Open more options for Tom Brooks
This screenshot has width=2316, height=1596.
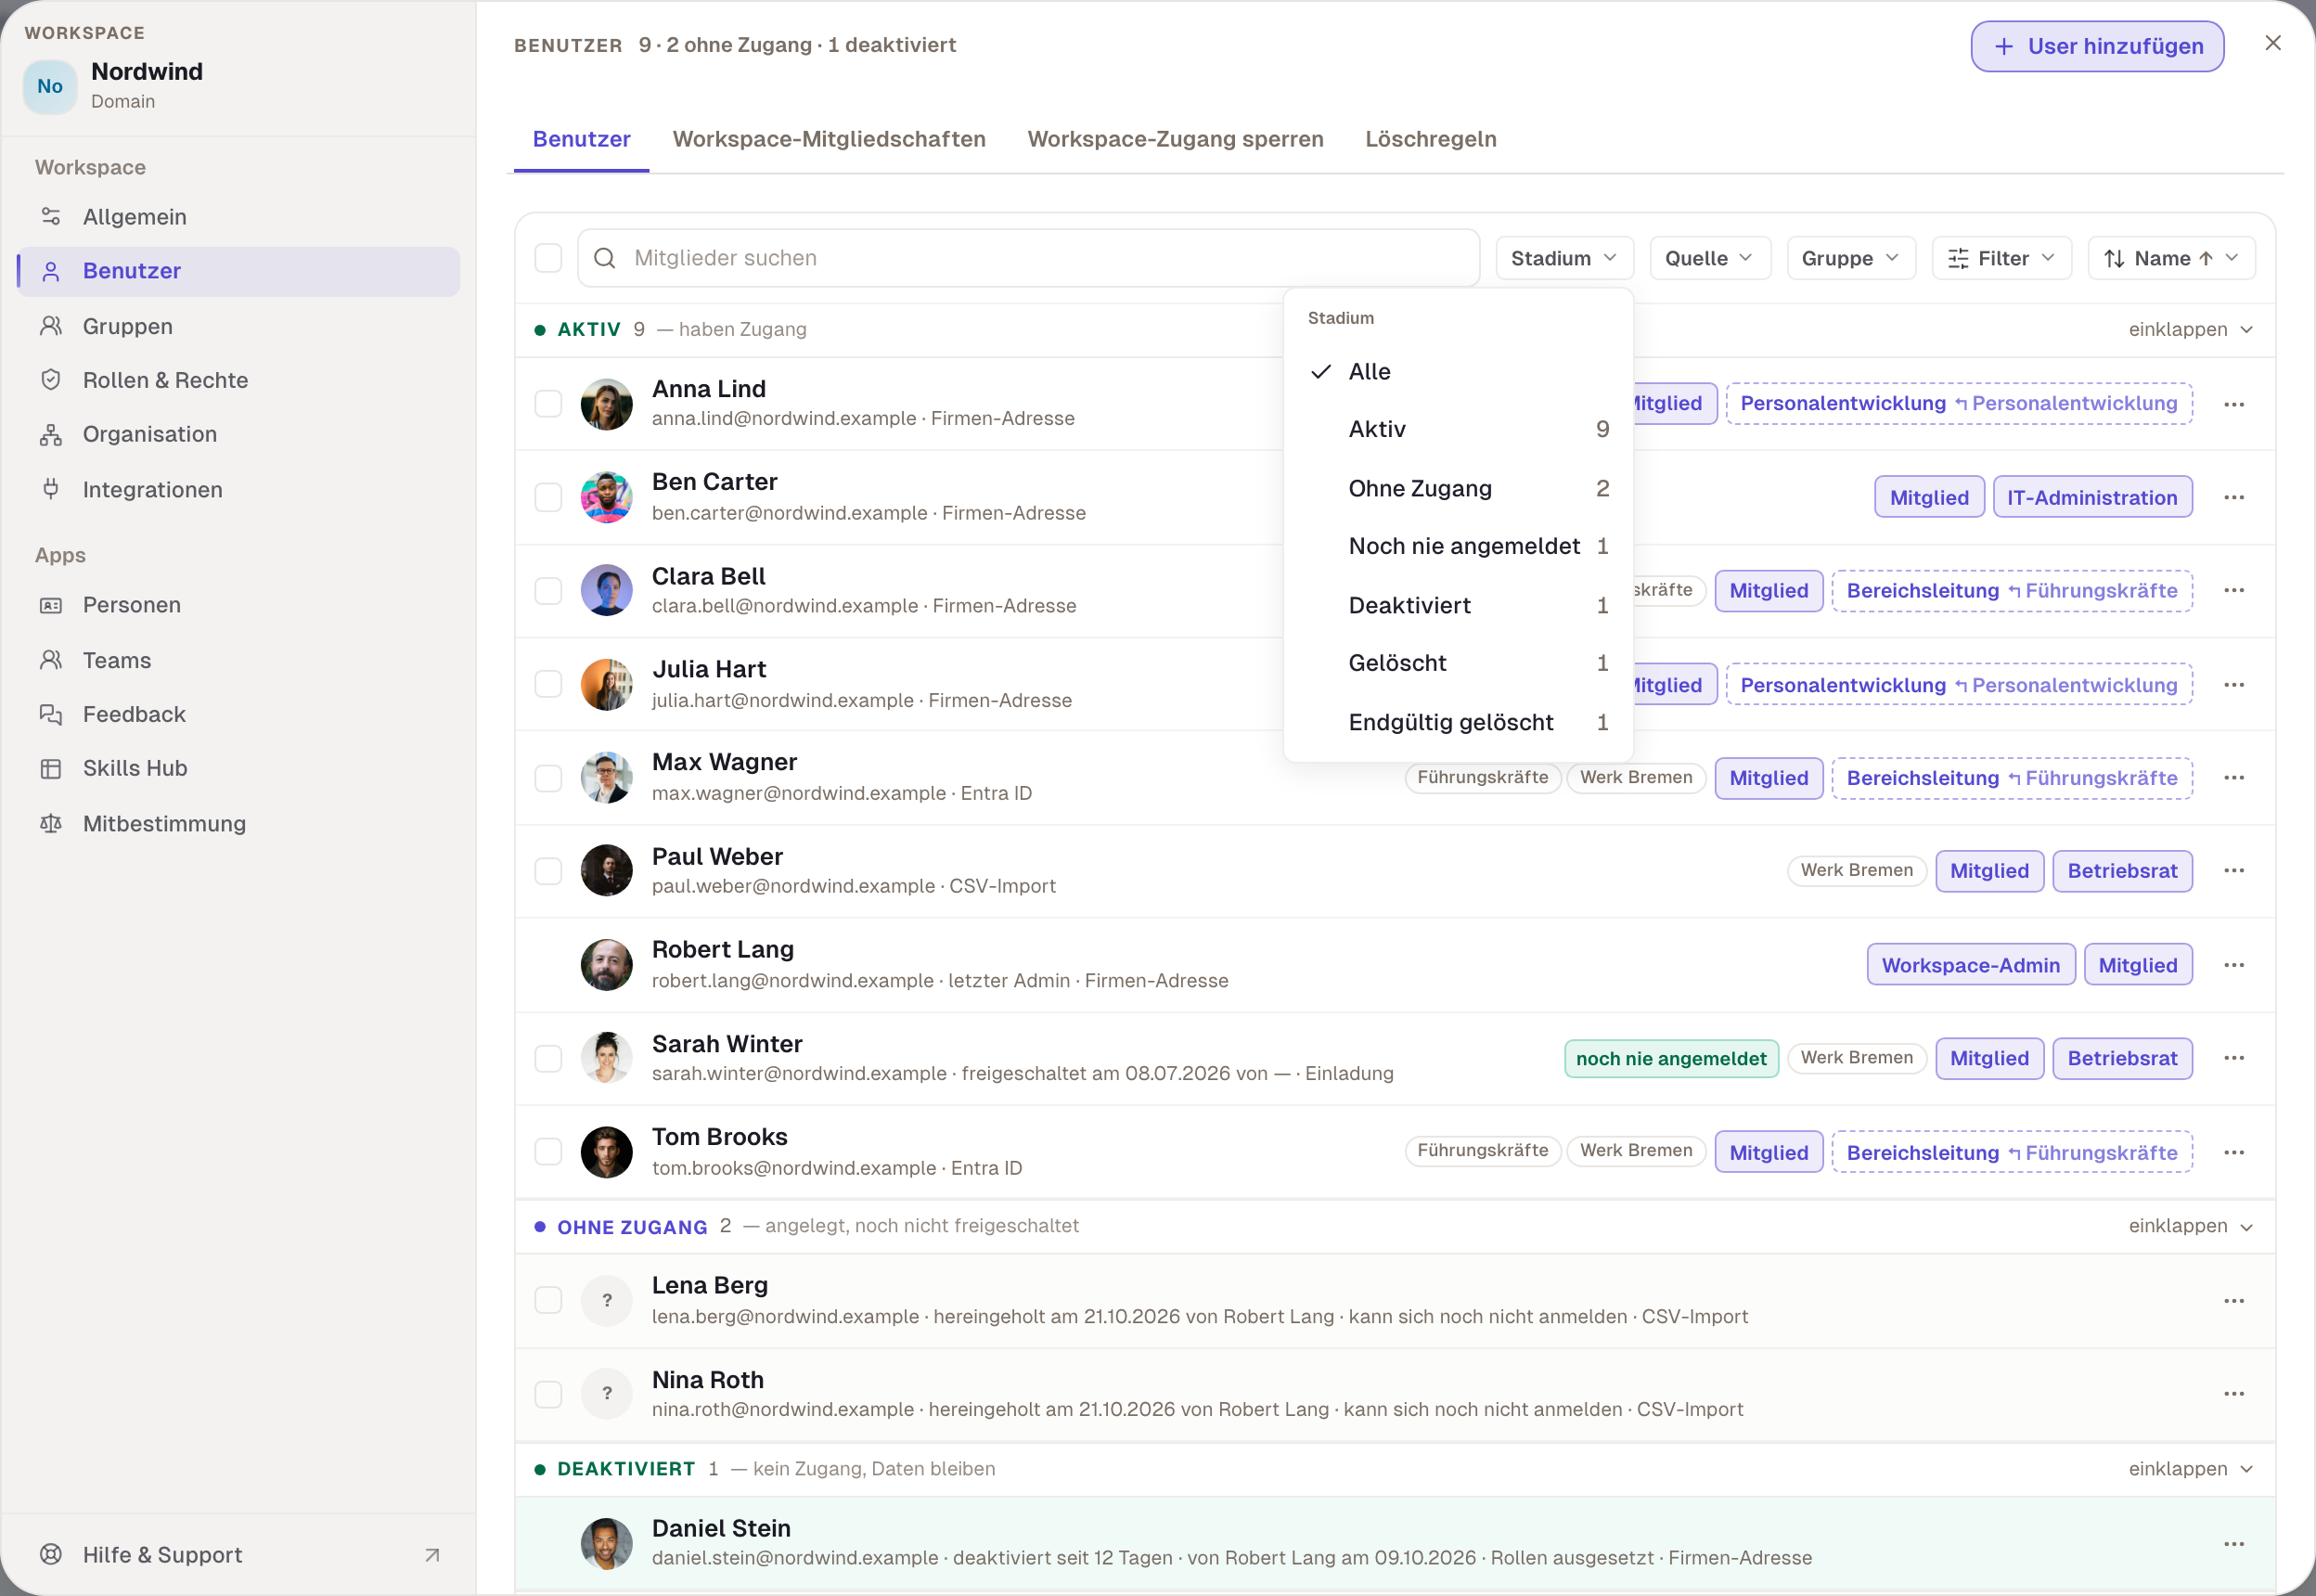(2234, 1152)
